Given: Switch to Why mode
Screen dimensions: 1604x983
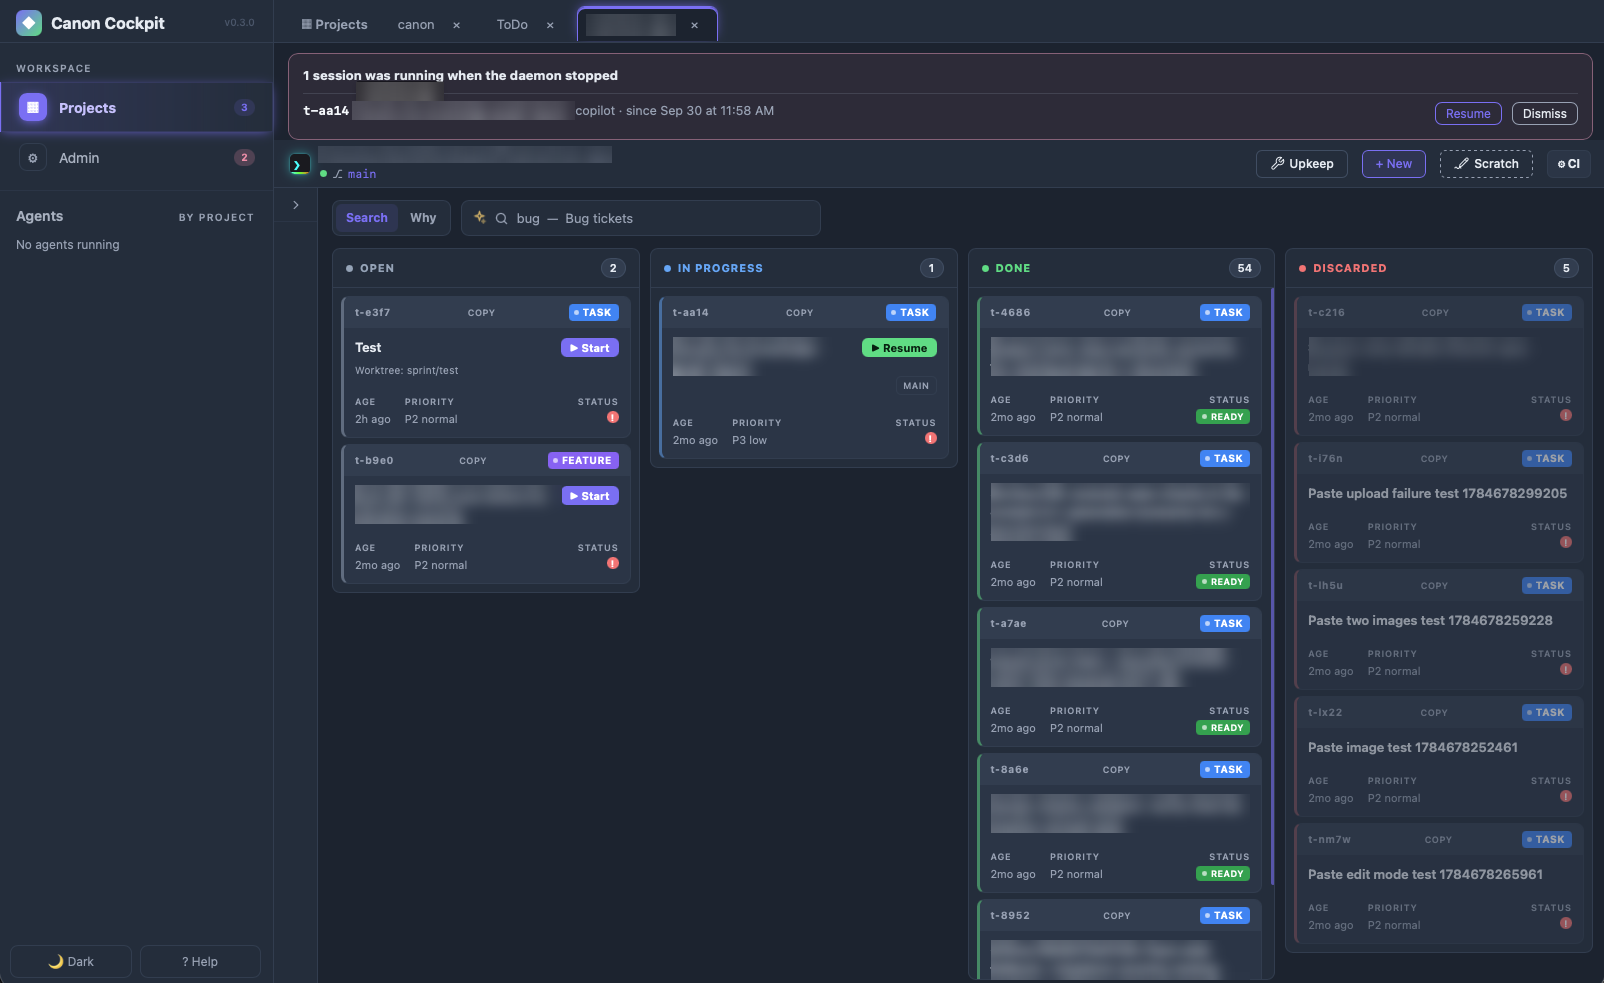Looking at the screenshot, I should tap(423, 218).
